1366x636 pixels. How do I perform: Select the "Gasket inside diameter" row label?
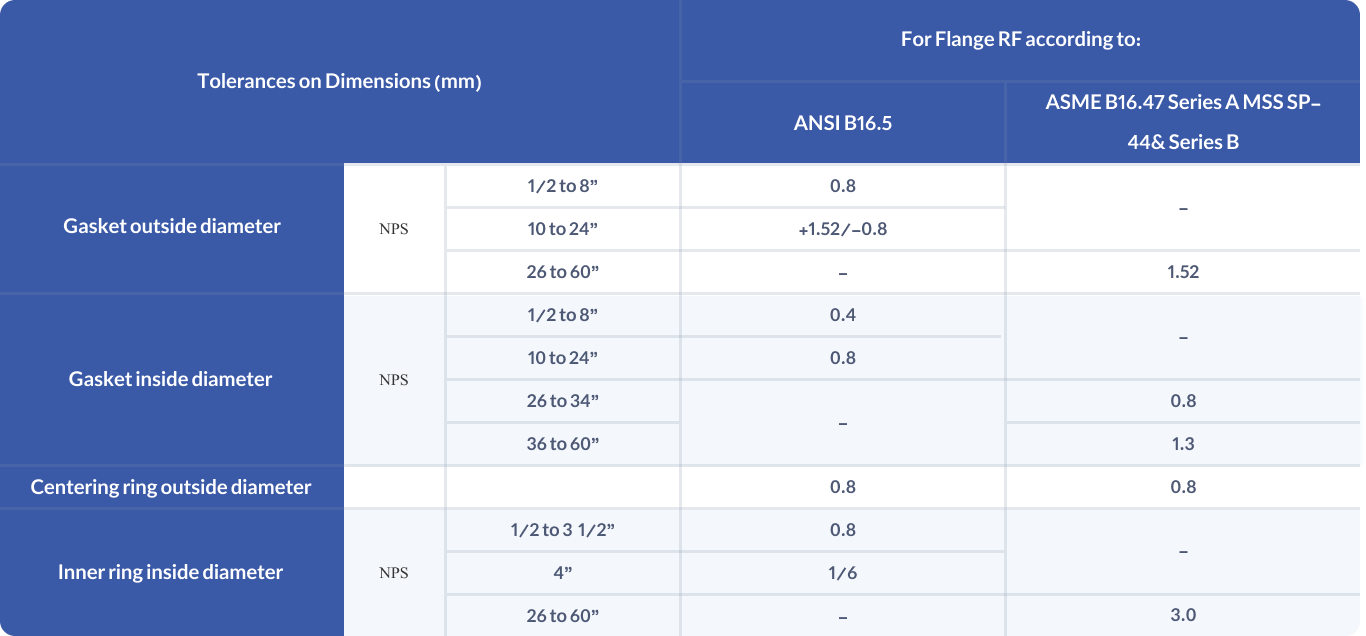[x=171, y=379]
